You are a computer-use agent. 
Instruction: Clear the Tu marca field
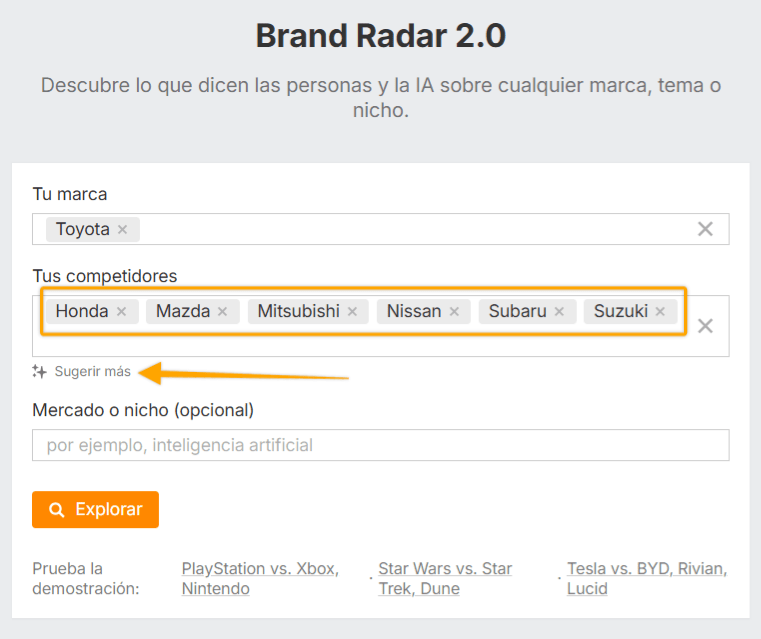pos(705,229)
